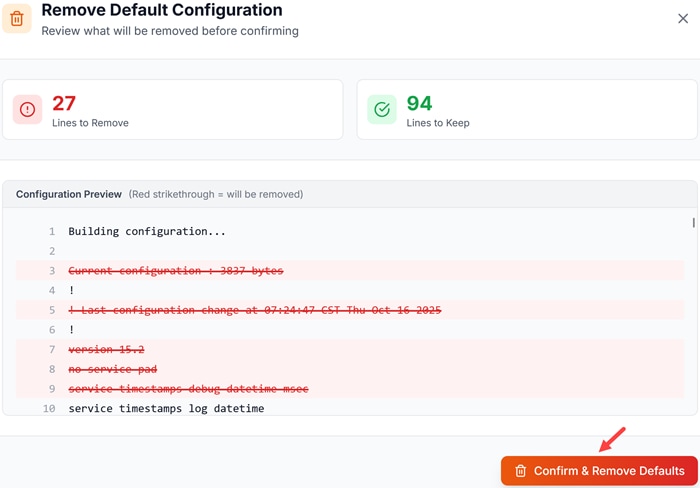Viewport: 700px width, 488px height.
Task: Click the orange trash icon in header
Action: pyautogui.click(x=17, y=18)
